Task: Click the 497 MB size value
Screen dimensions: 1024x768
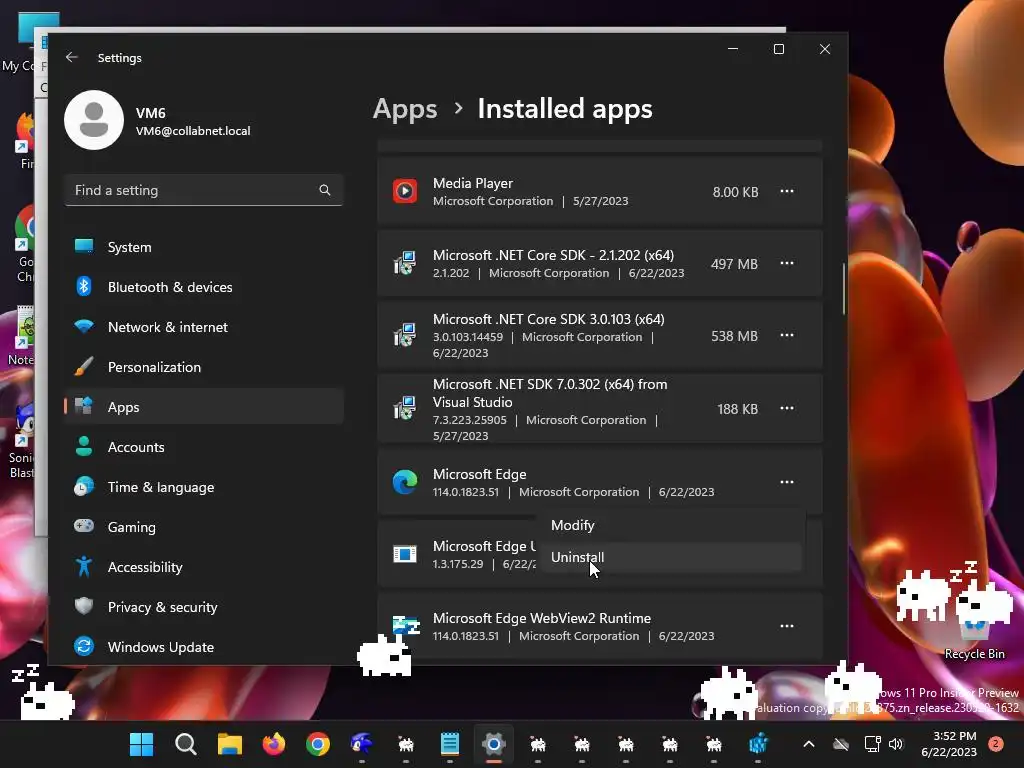Action: [x=734, y=264]
